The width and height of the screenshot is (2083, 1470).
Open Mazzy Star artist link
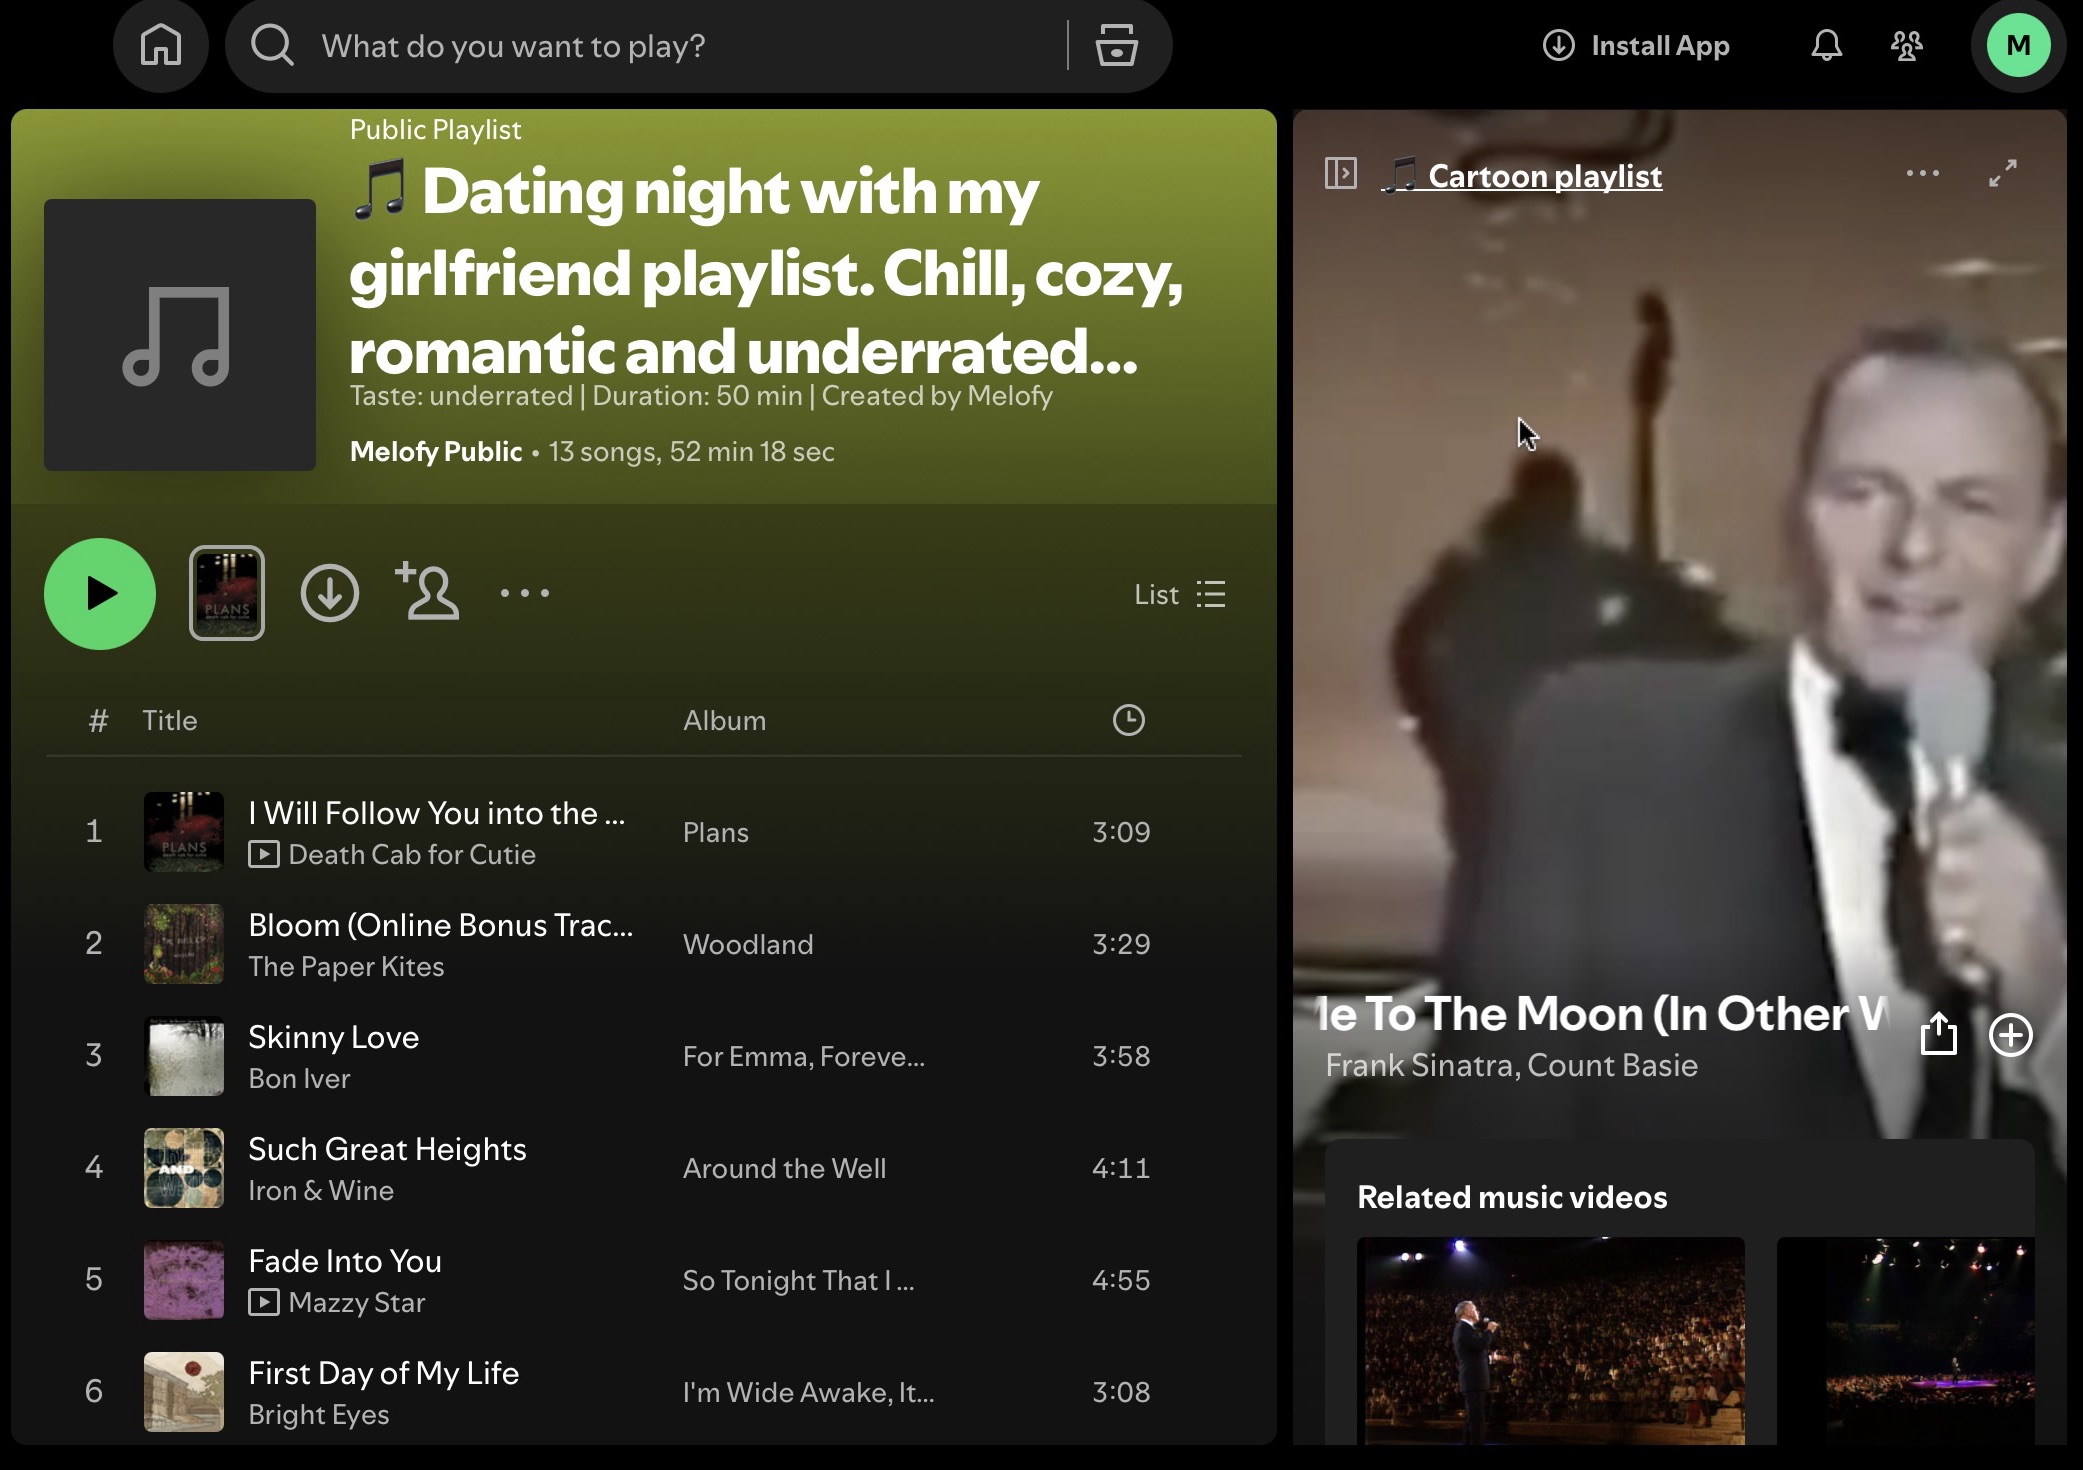click(357, 1303)
